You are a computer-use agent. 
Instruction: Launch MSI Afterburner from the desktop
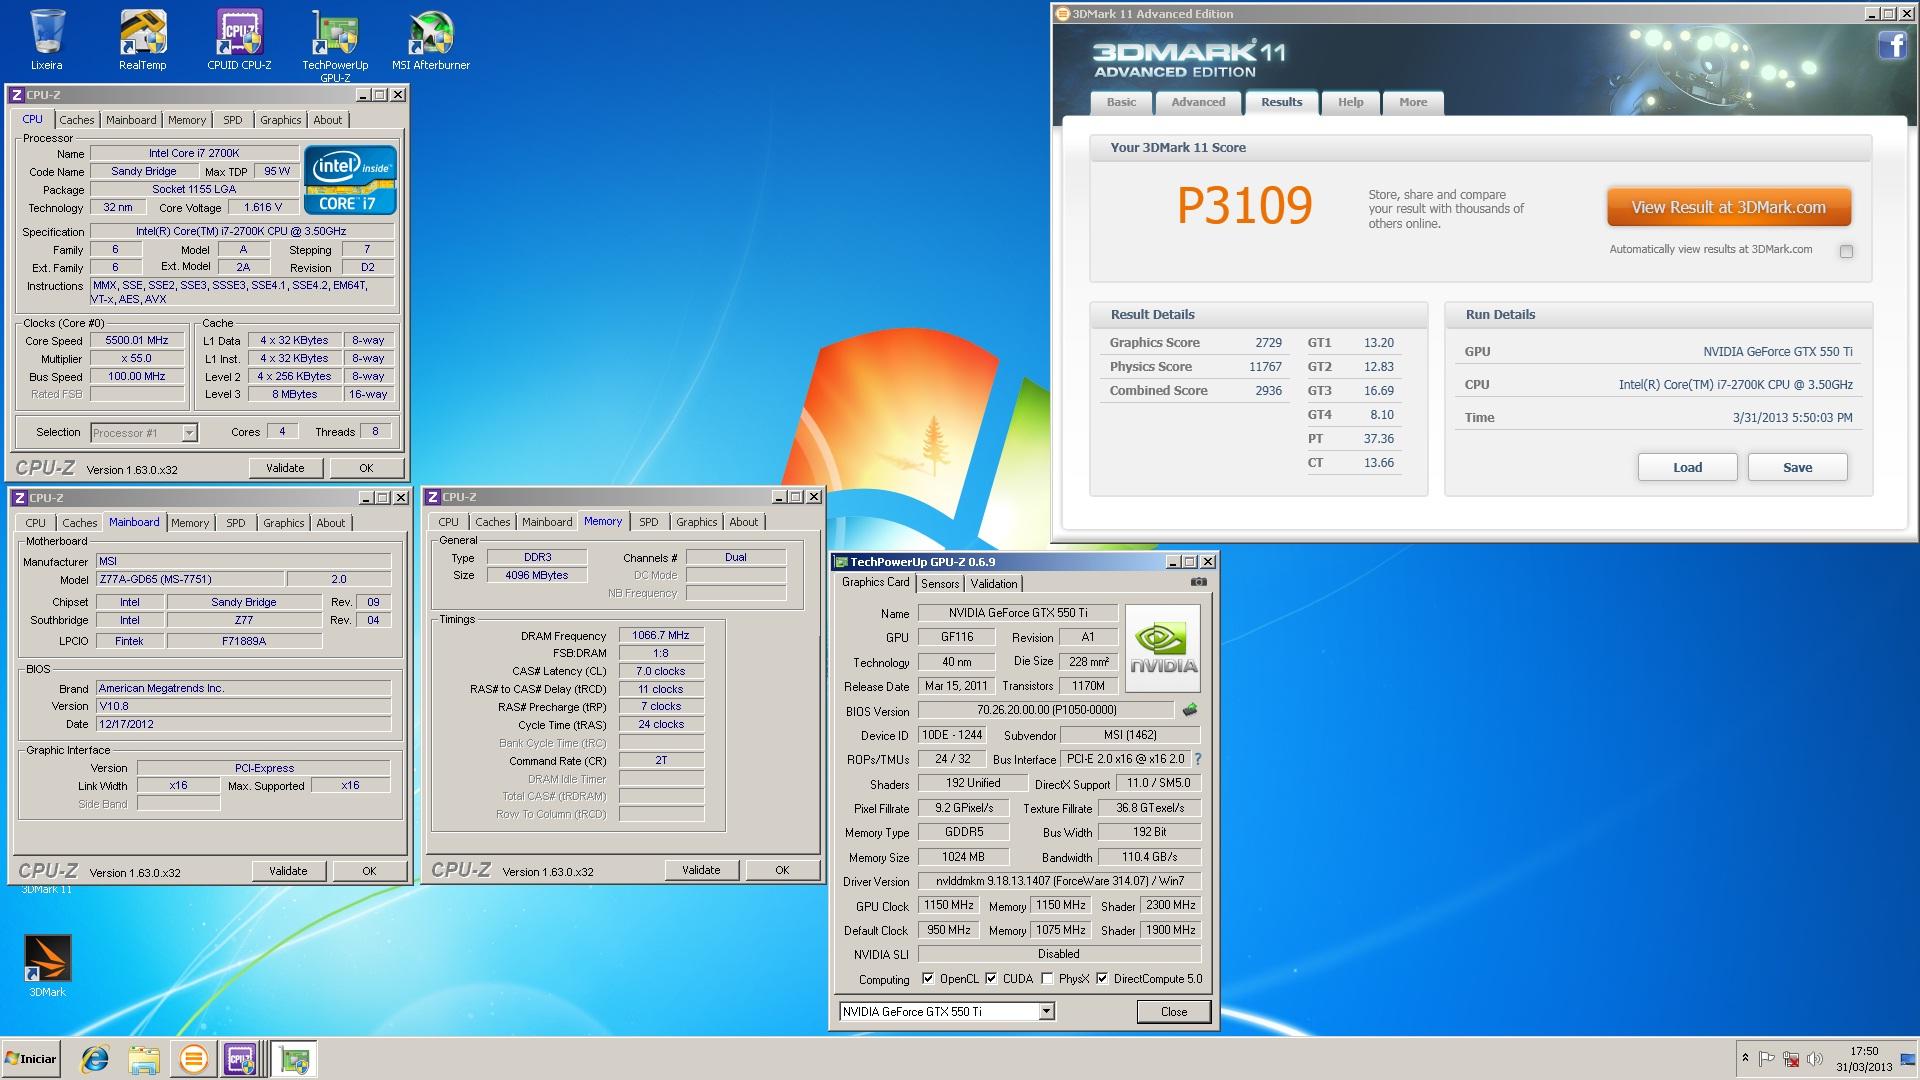431,40
